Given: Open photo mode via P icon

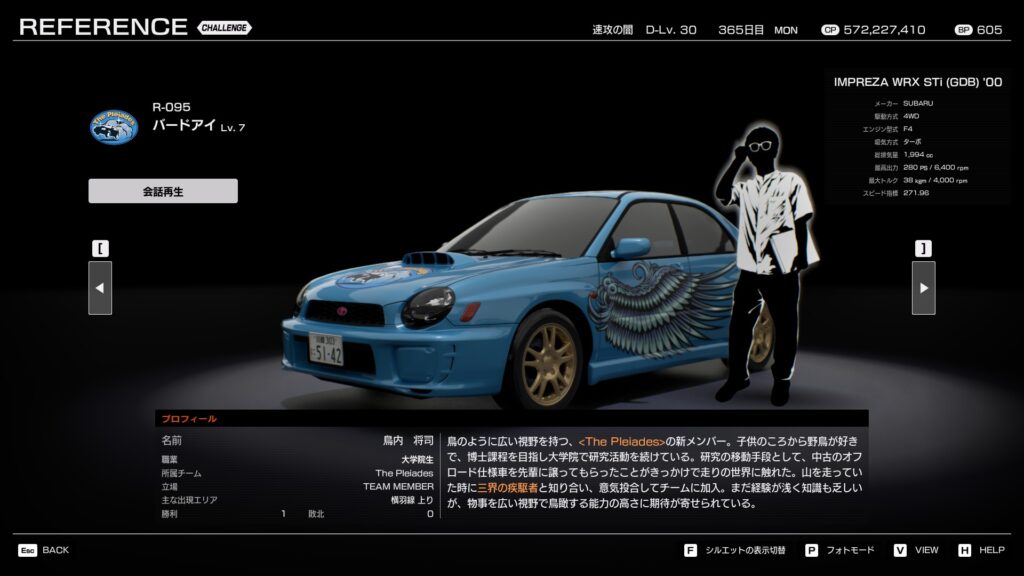Looking at the screenshot, I should 811,550.
